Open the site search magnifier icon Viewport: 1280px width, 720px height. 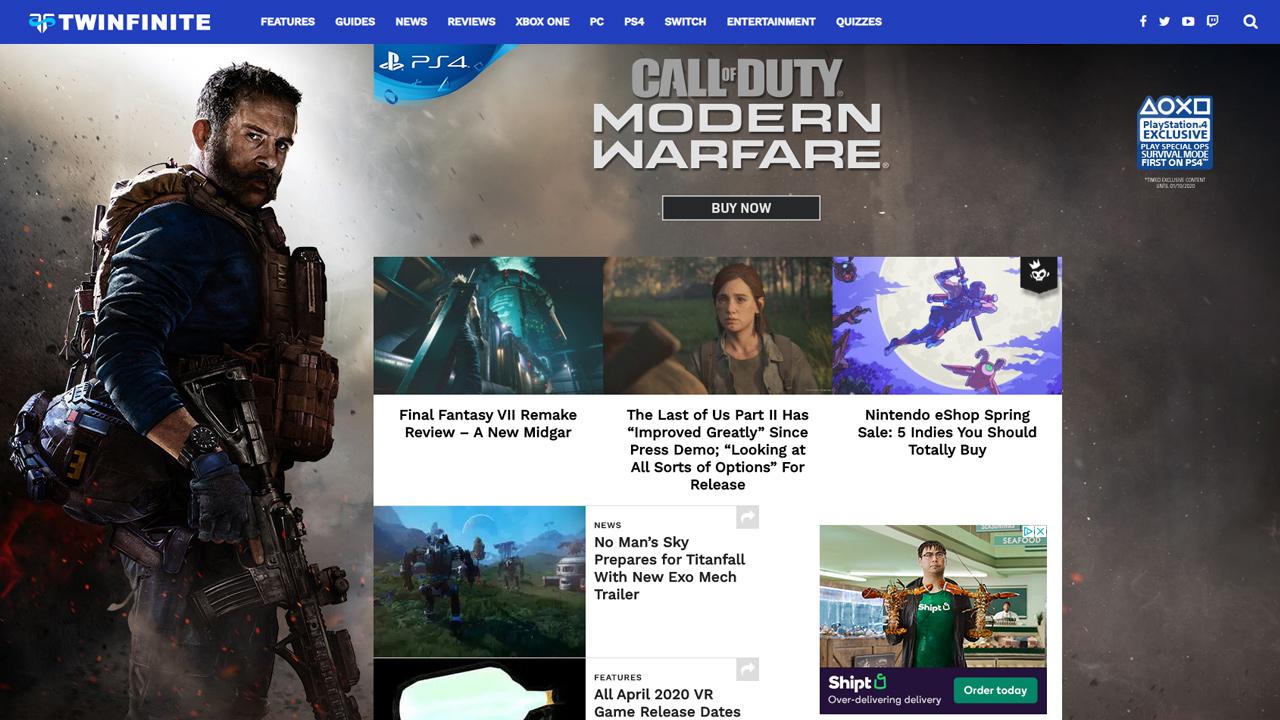[x=1250, y=21]
